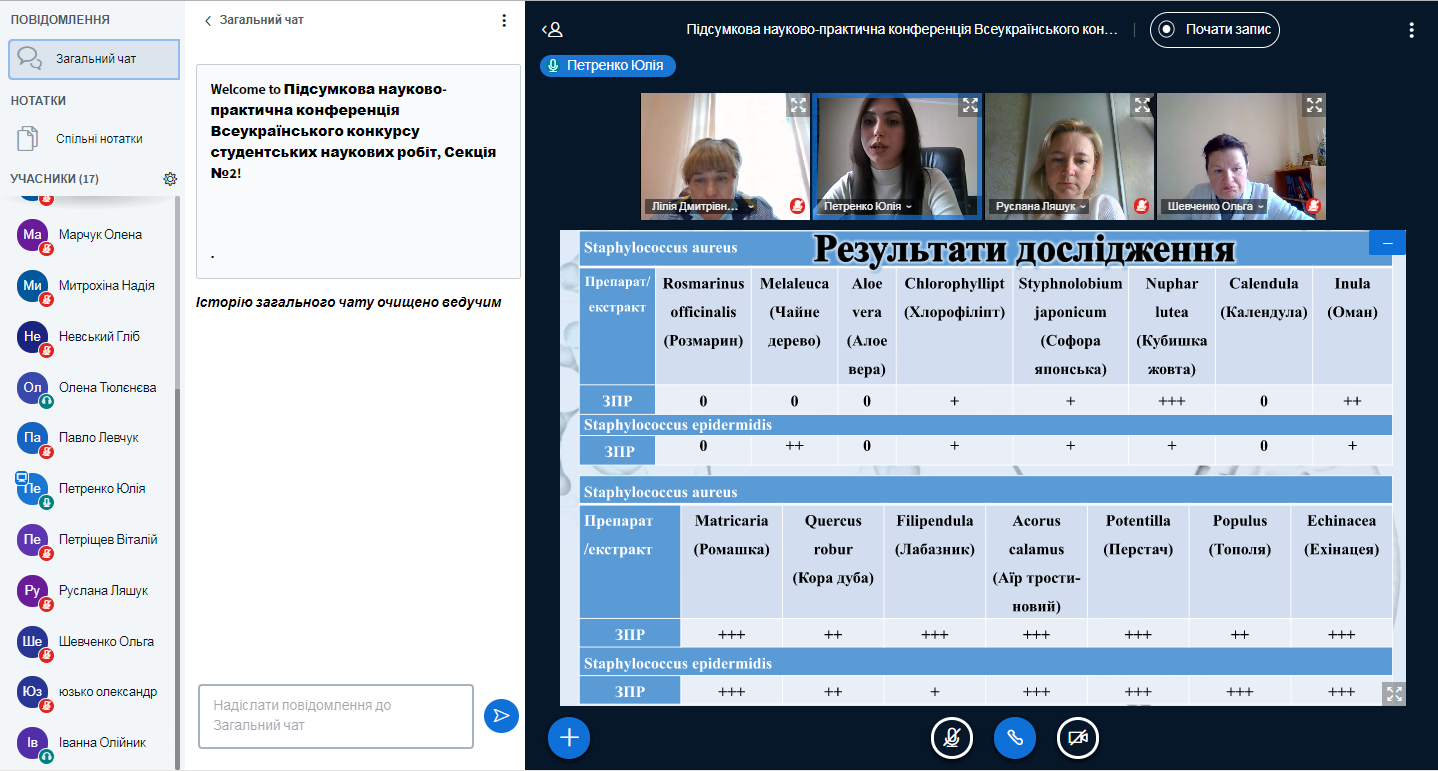The width and height of the screenshot is (1438, 771).
Task: Click presenter Петренко Юлія avatar icon
Action: [x=33, y=489]
